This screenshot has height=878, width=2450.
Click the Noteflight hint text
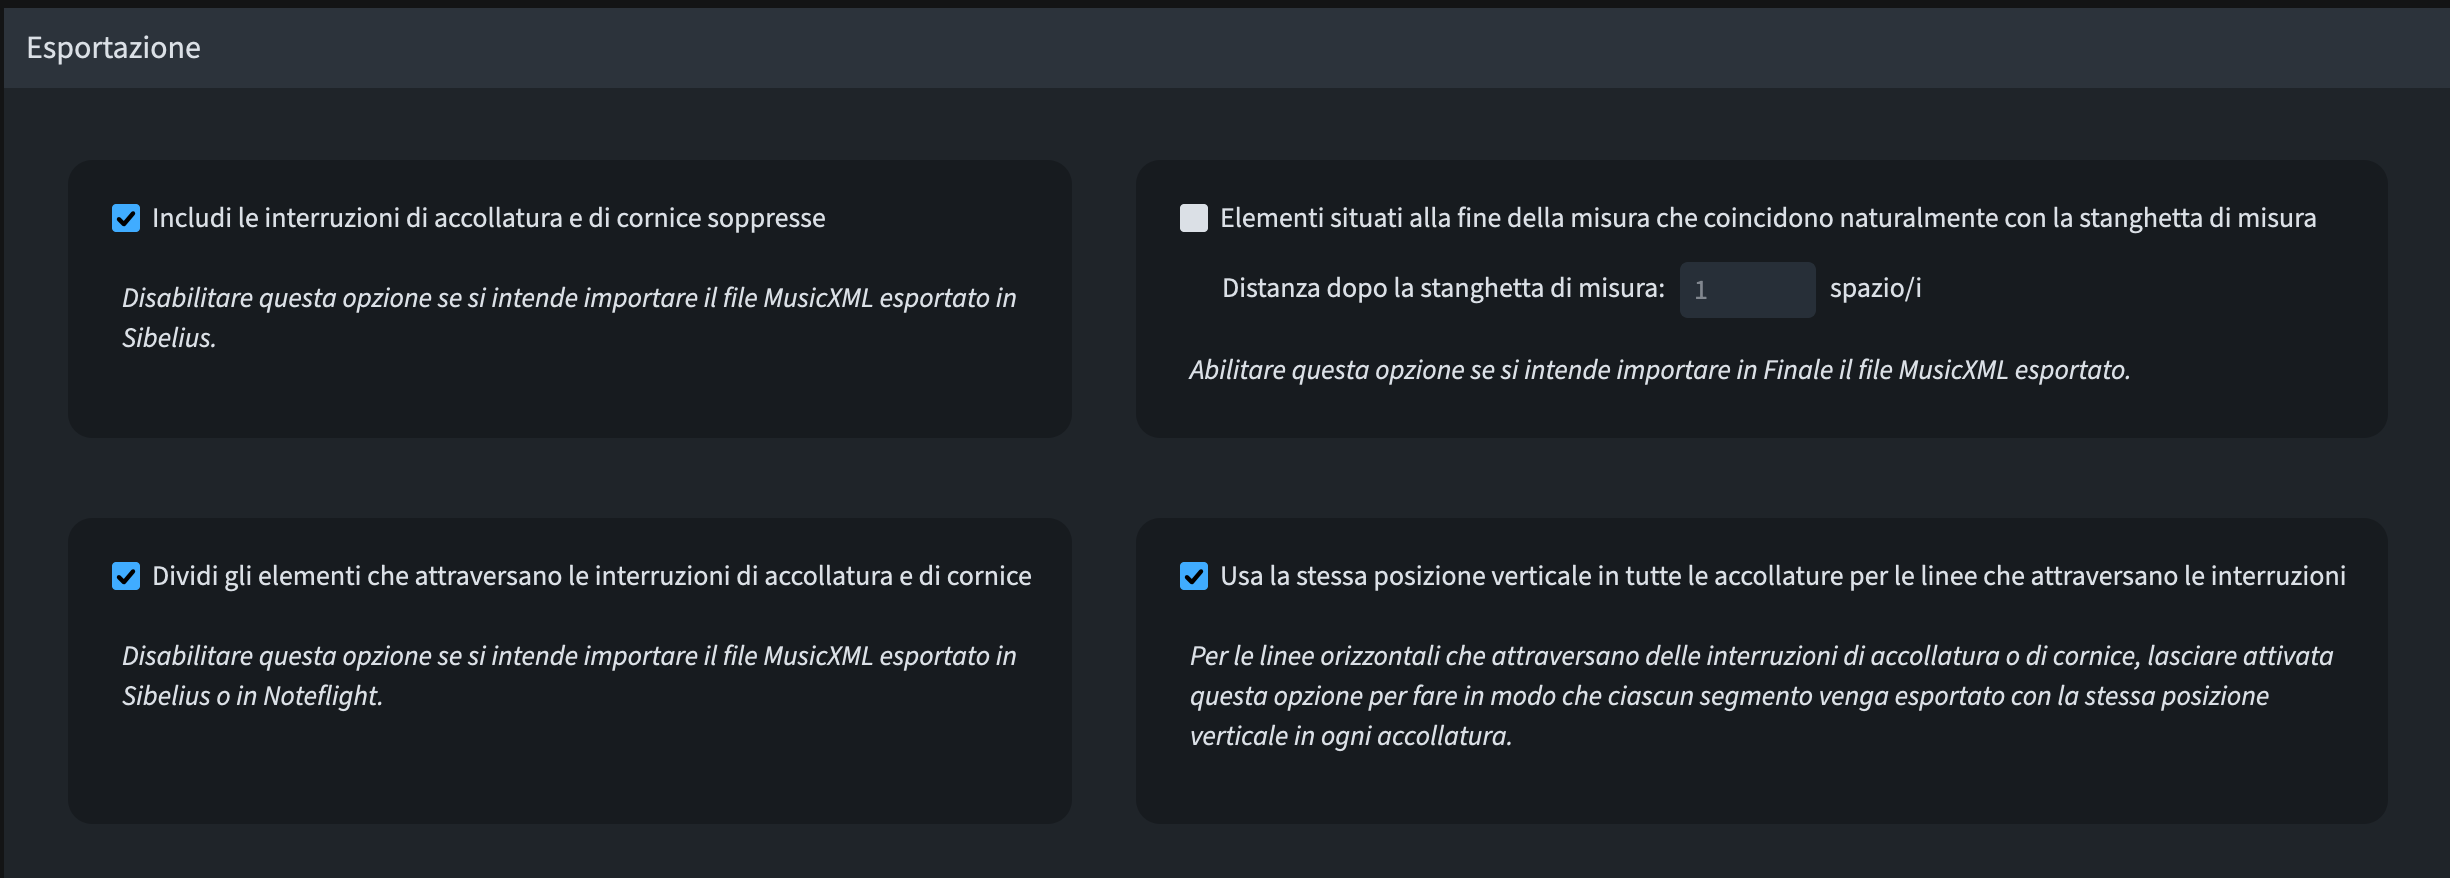[568, 676]
